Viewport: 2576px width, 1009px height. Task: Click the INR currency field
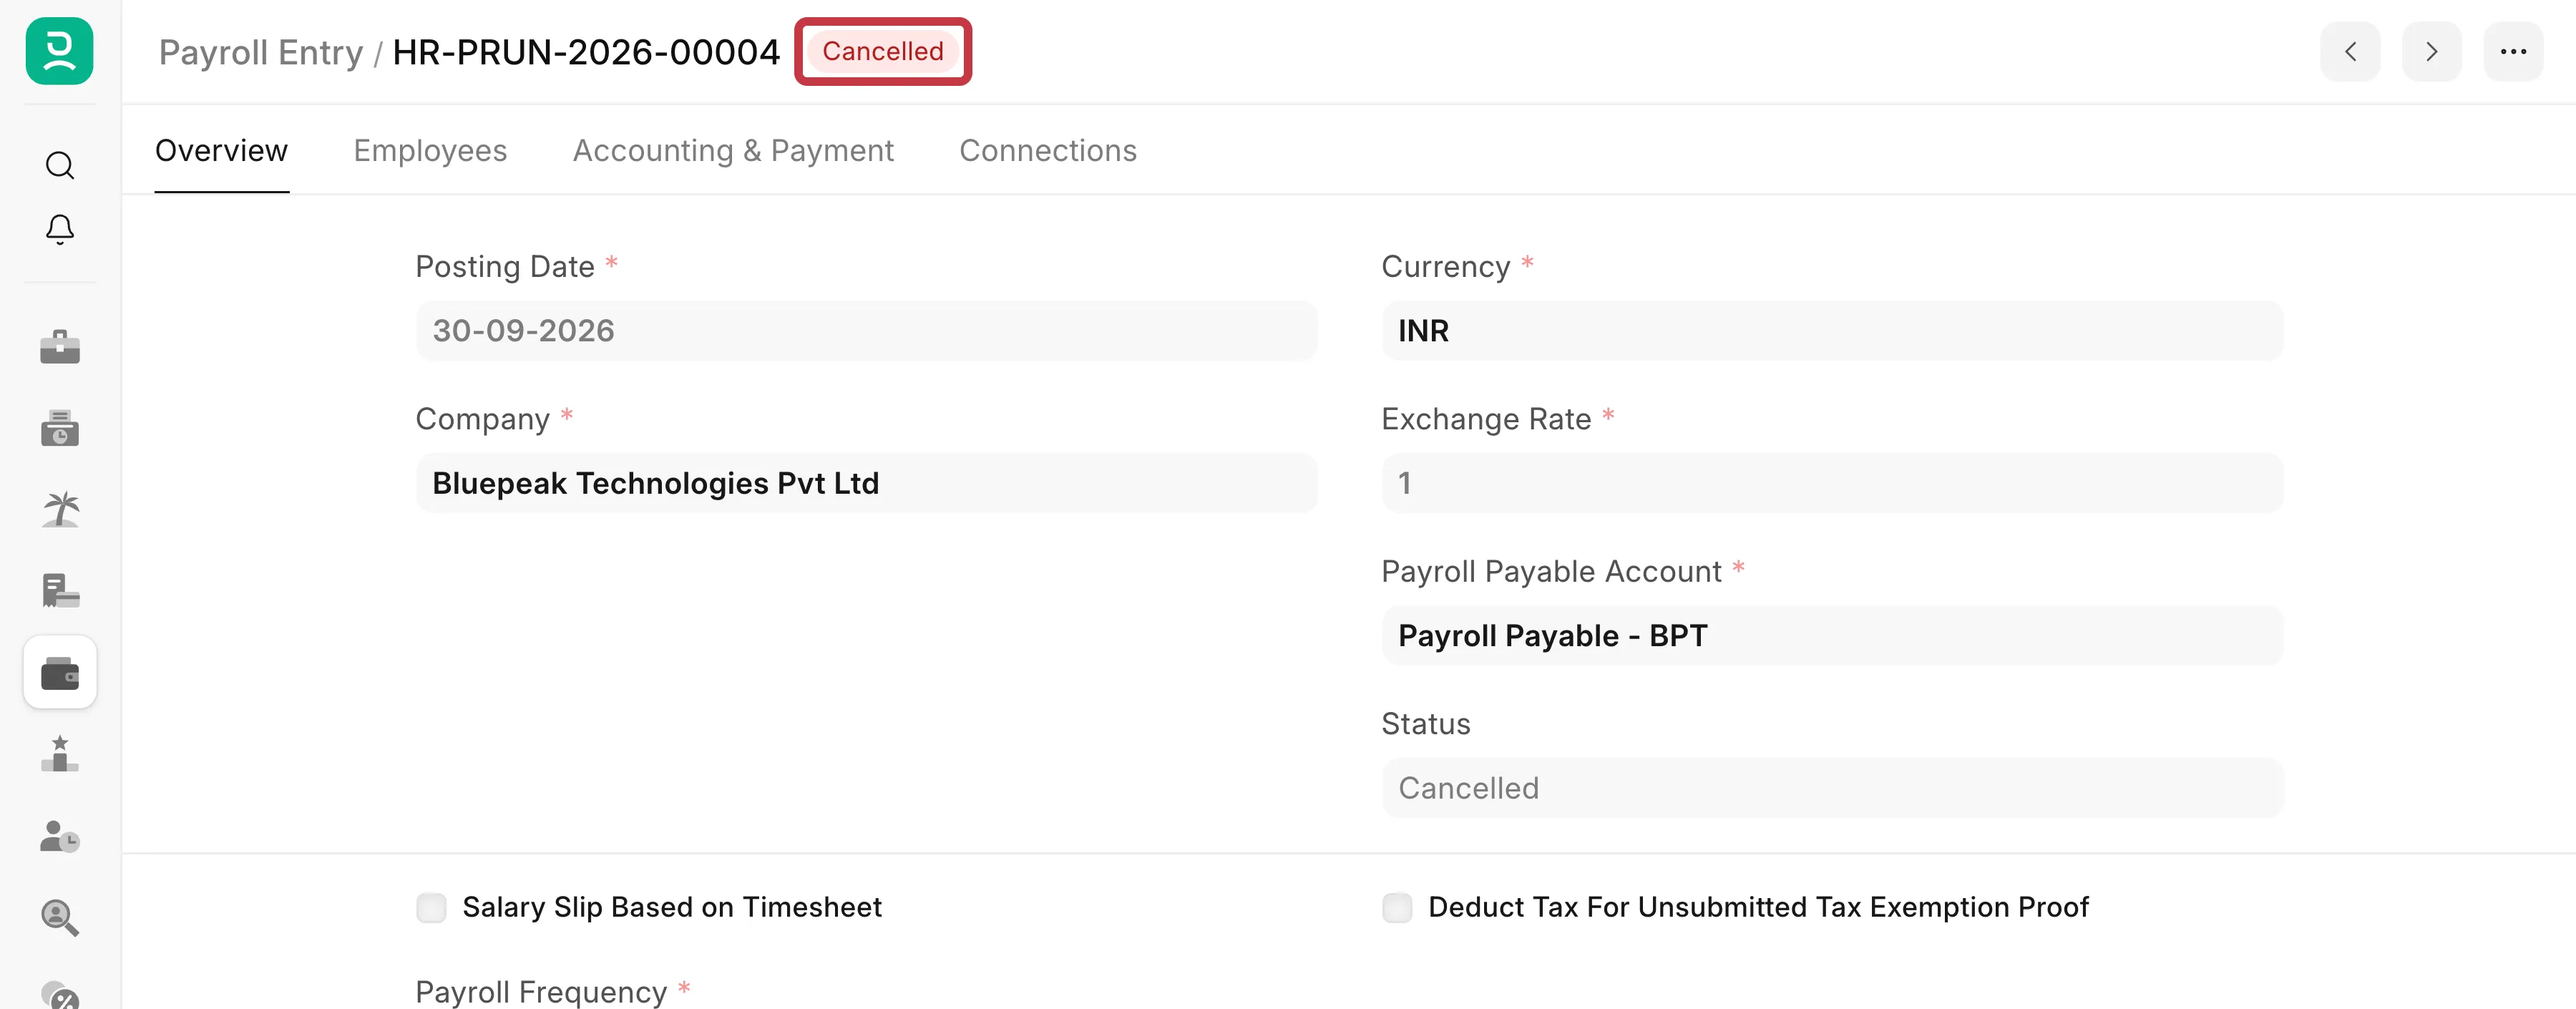coord(1832,330)
